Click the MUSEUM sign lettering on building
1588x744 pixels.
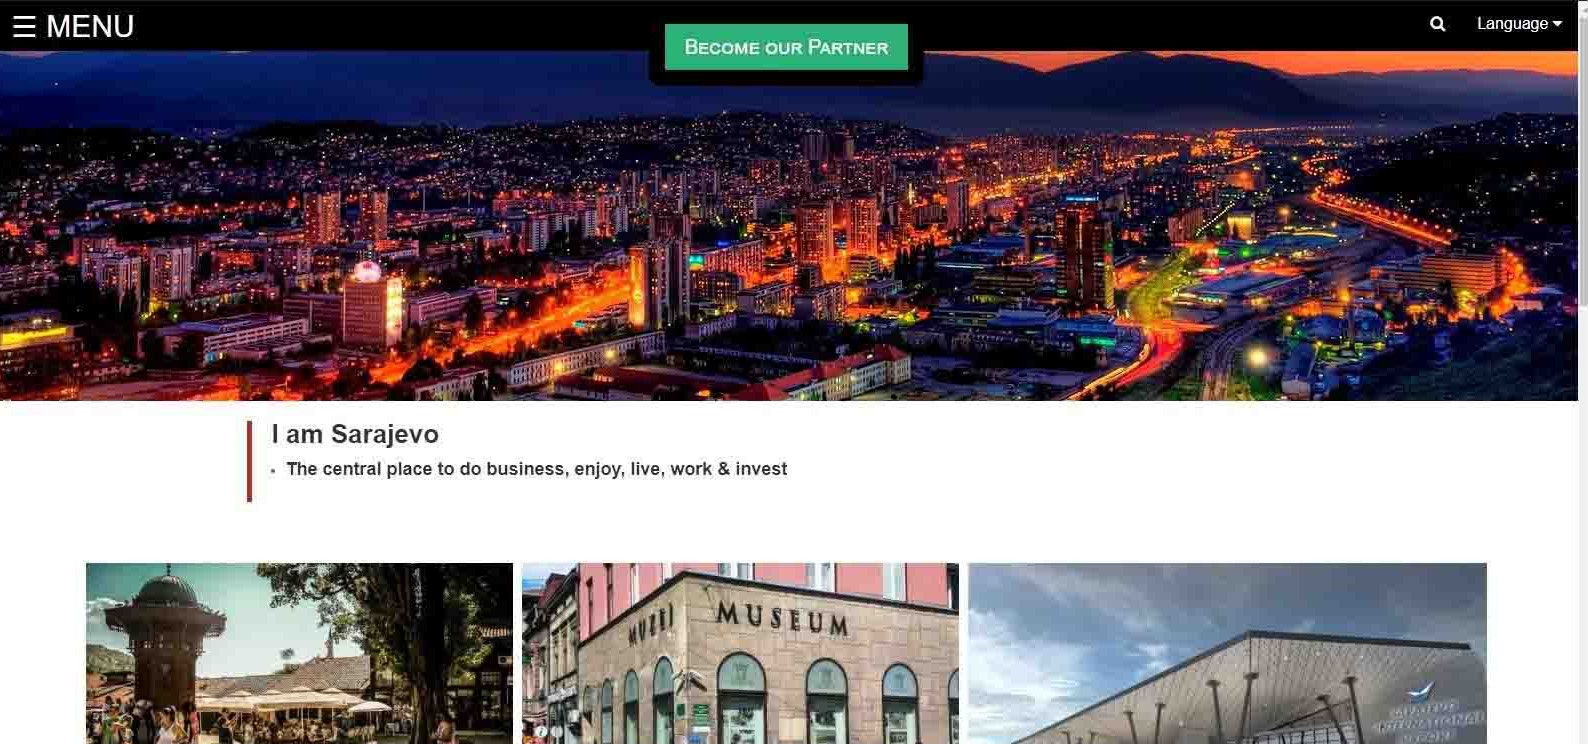point(782,618)
